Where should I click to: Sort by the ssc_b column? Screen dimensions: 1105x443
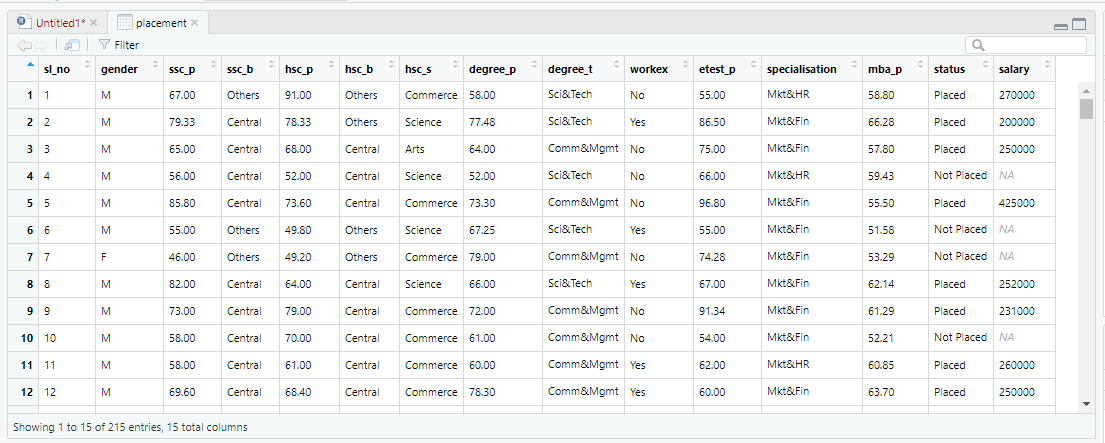250,69
